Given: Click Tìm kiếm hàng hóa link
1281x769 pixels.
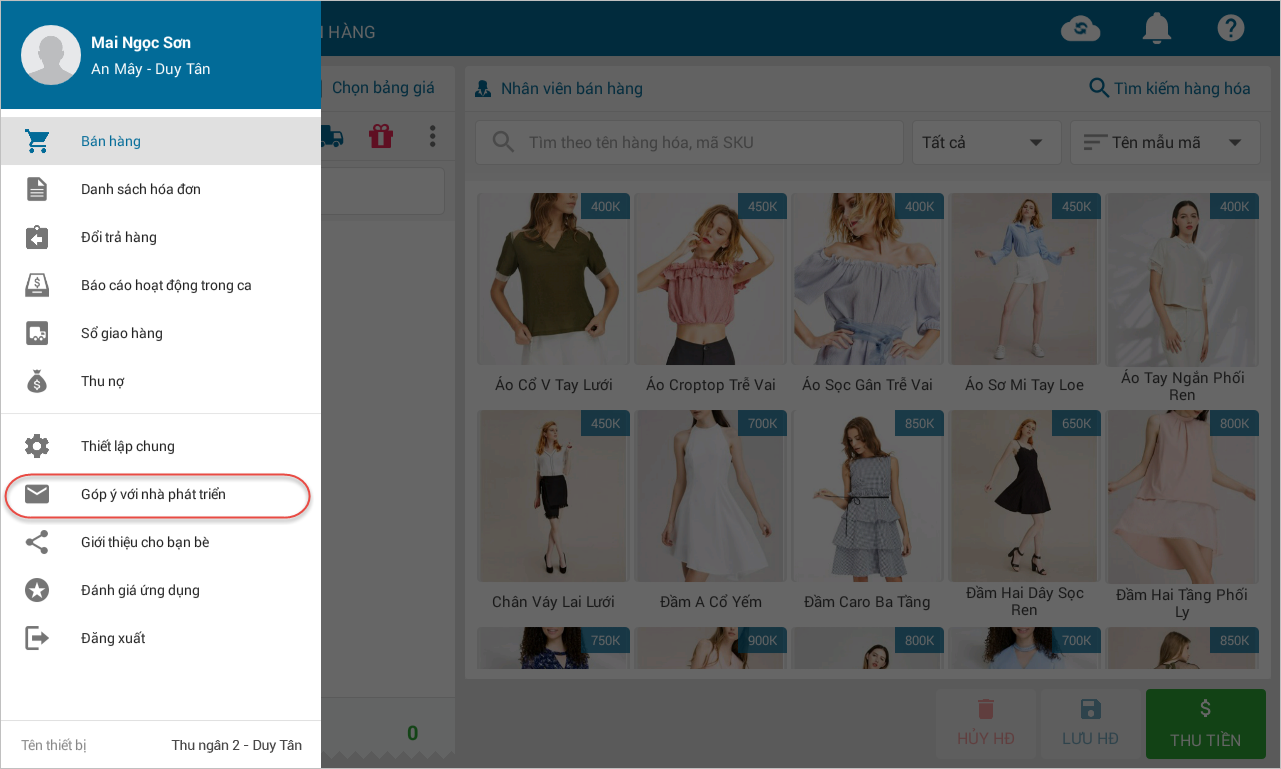Looking at the screenshot, I should pyautogui.click(x=1169, y=88).
